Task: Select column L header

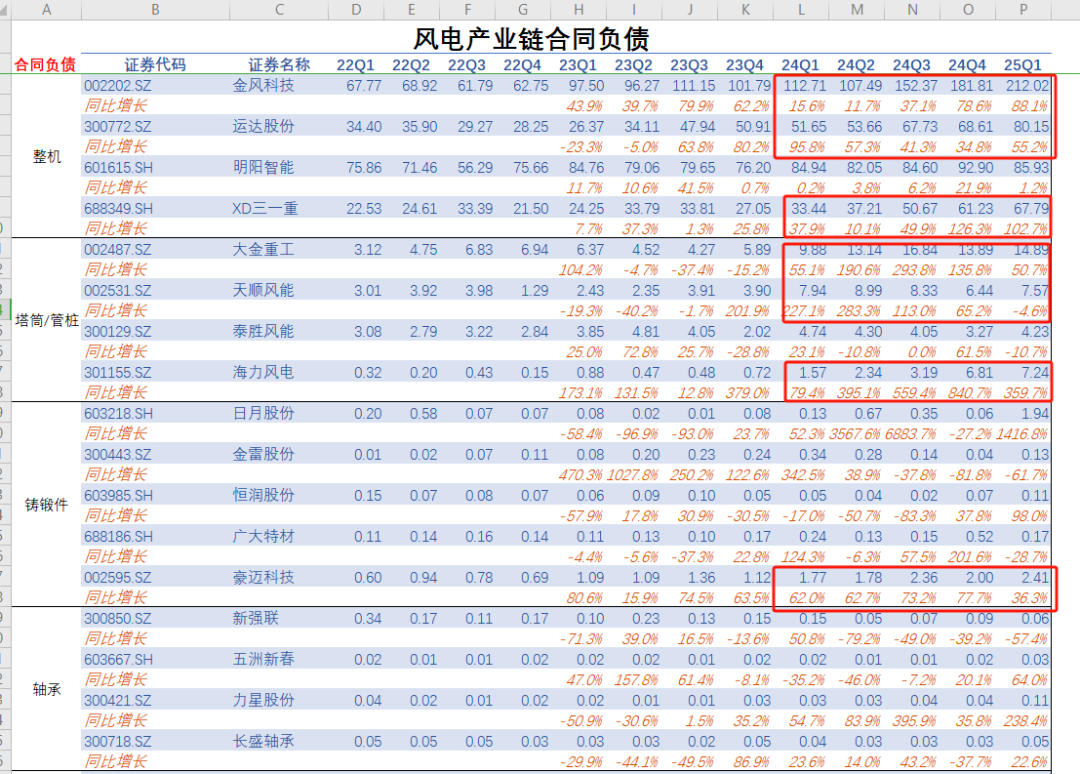Action: 801,10
